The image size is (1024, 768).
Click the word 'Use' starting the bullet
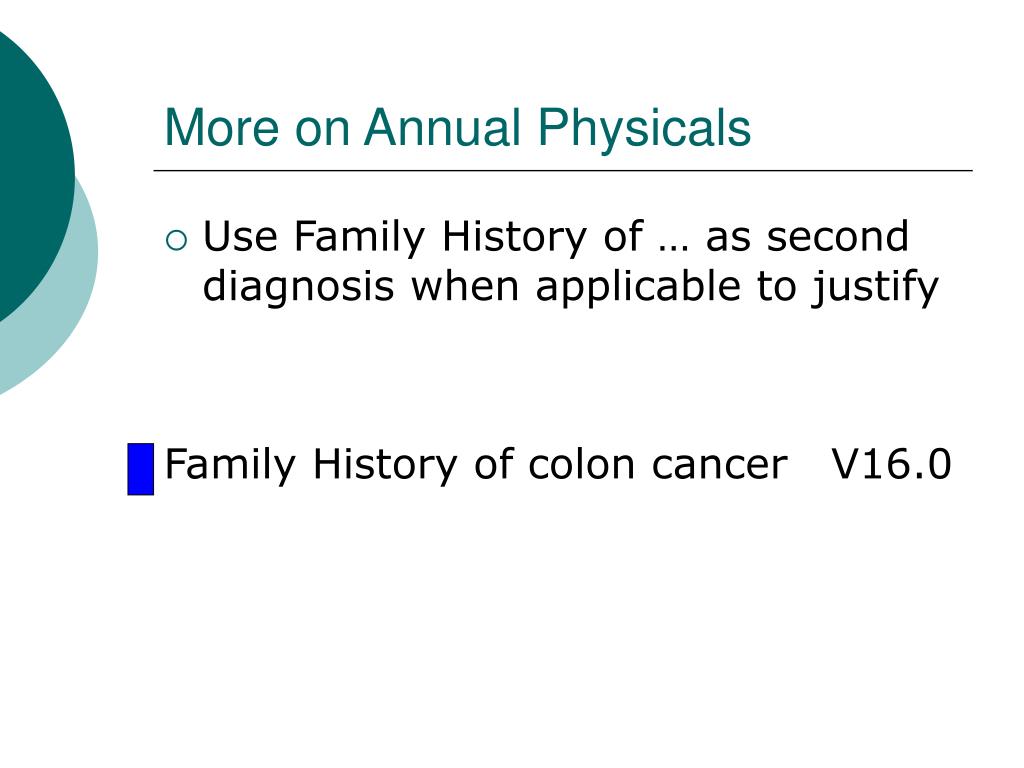(x=240, y=236)
